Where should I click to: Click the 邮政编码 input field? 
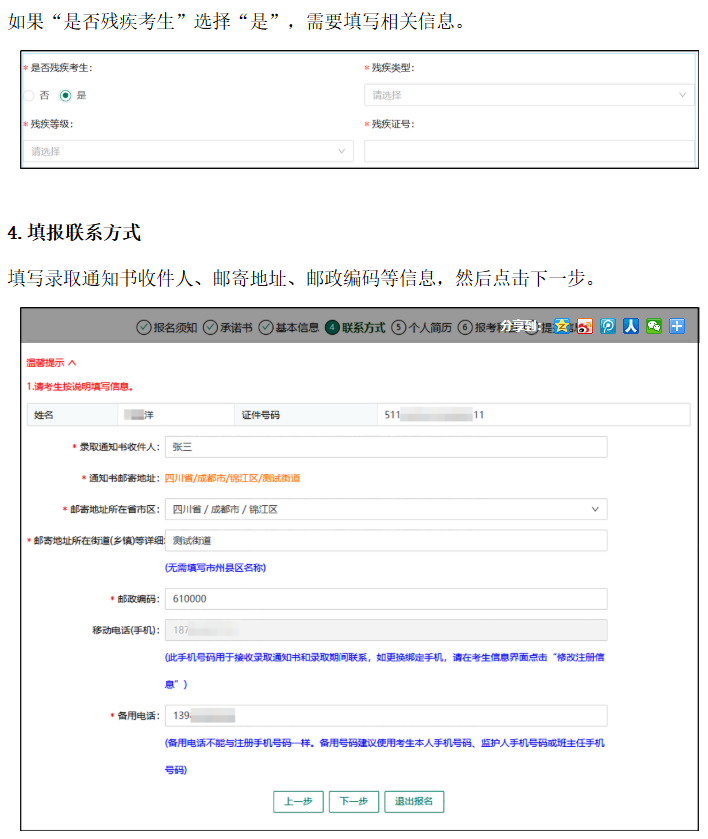(x=386, y=598)
